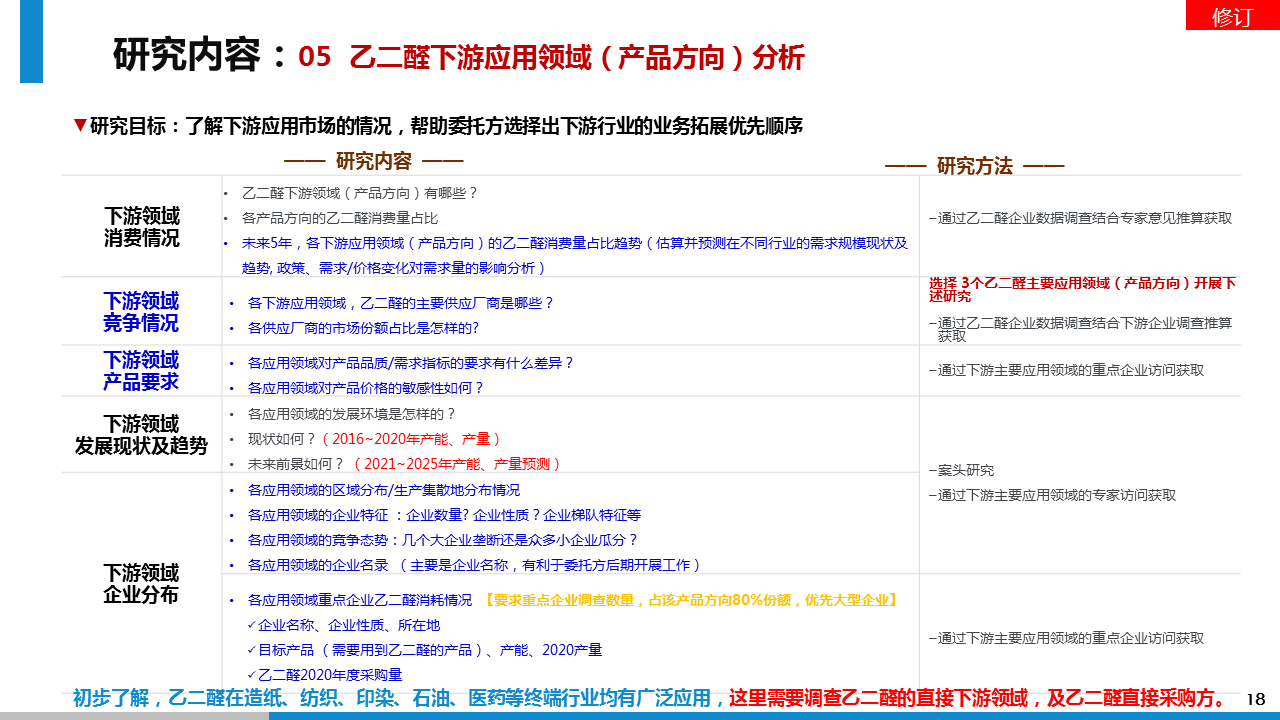Screen dimensions: 1280x720
Task: Click the 下游领域发展现状及趋势 row label
Action: 141,435
